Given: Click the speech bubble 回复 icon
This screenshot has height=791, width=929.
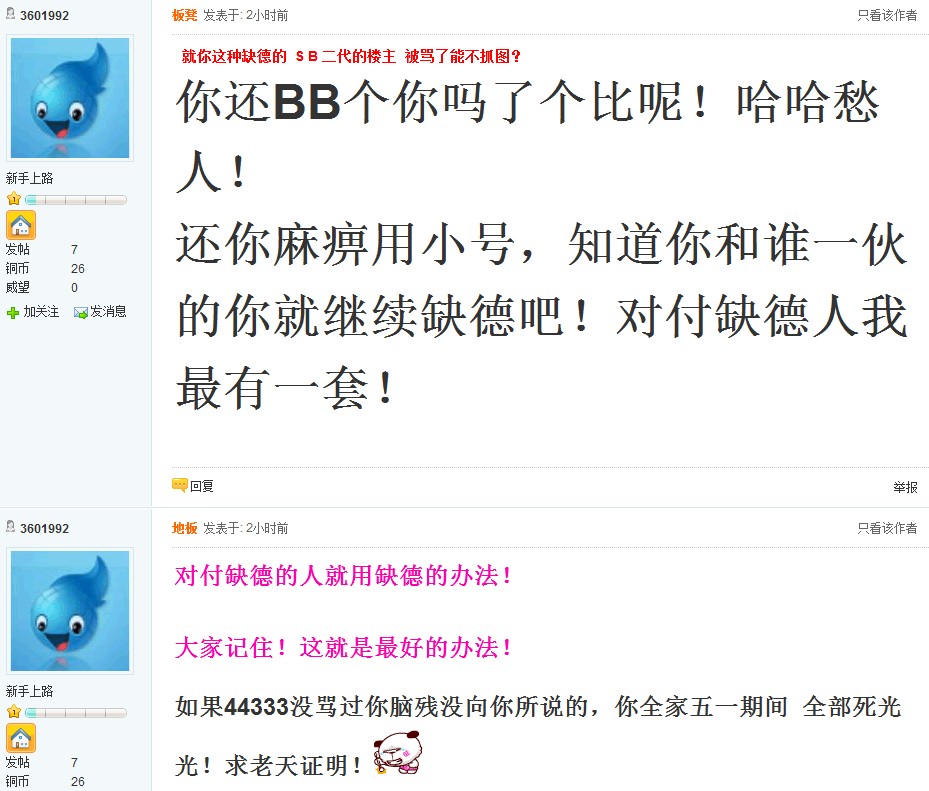Looking at the screenshot, I should (x=180, y=485).
